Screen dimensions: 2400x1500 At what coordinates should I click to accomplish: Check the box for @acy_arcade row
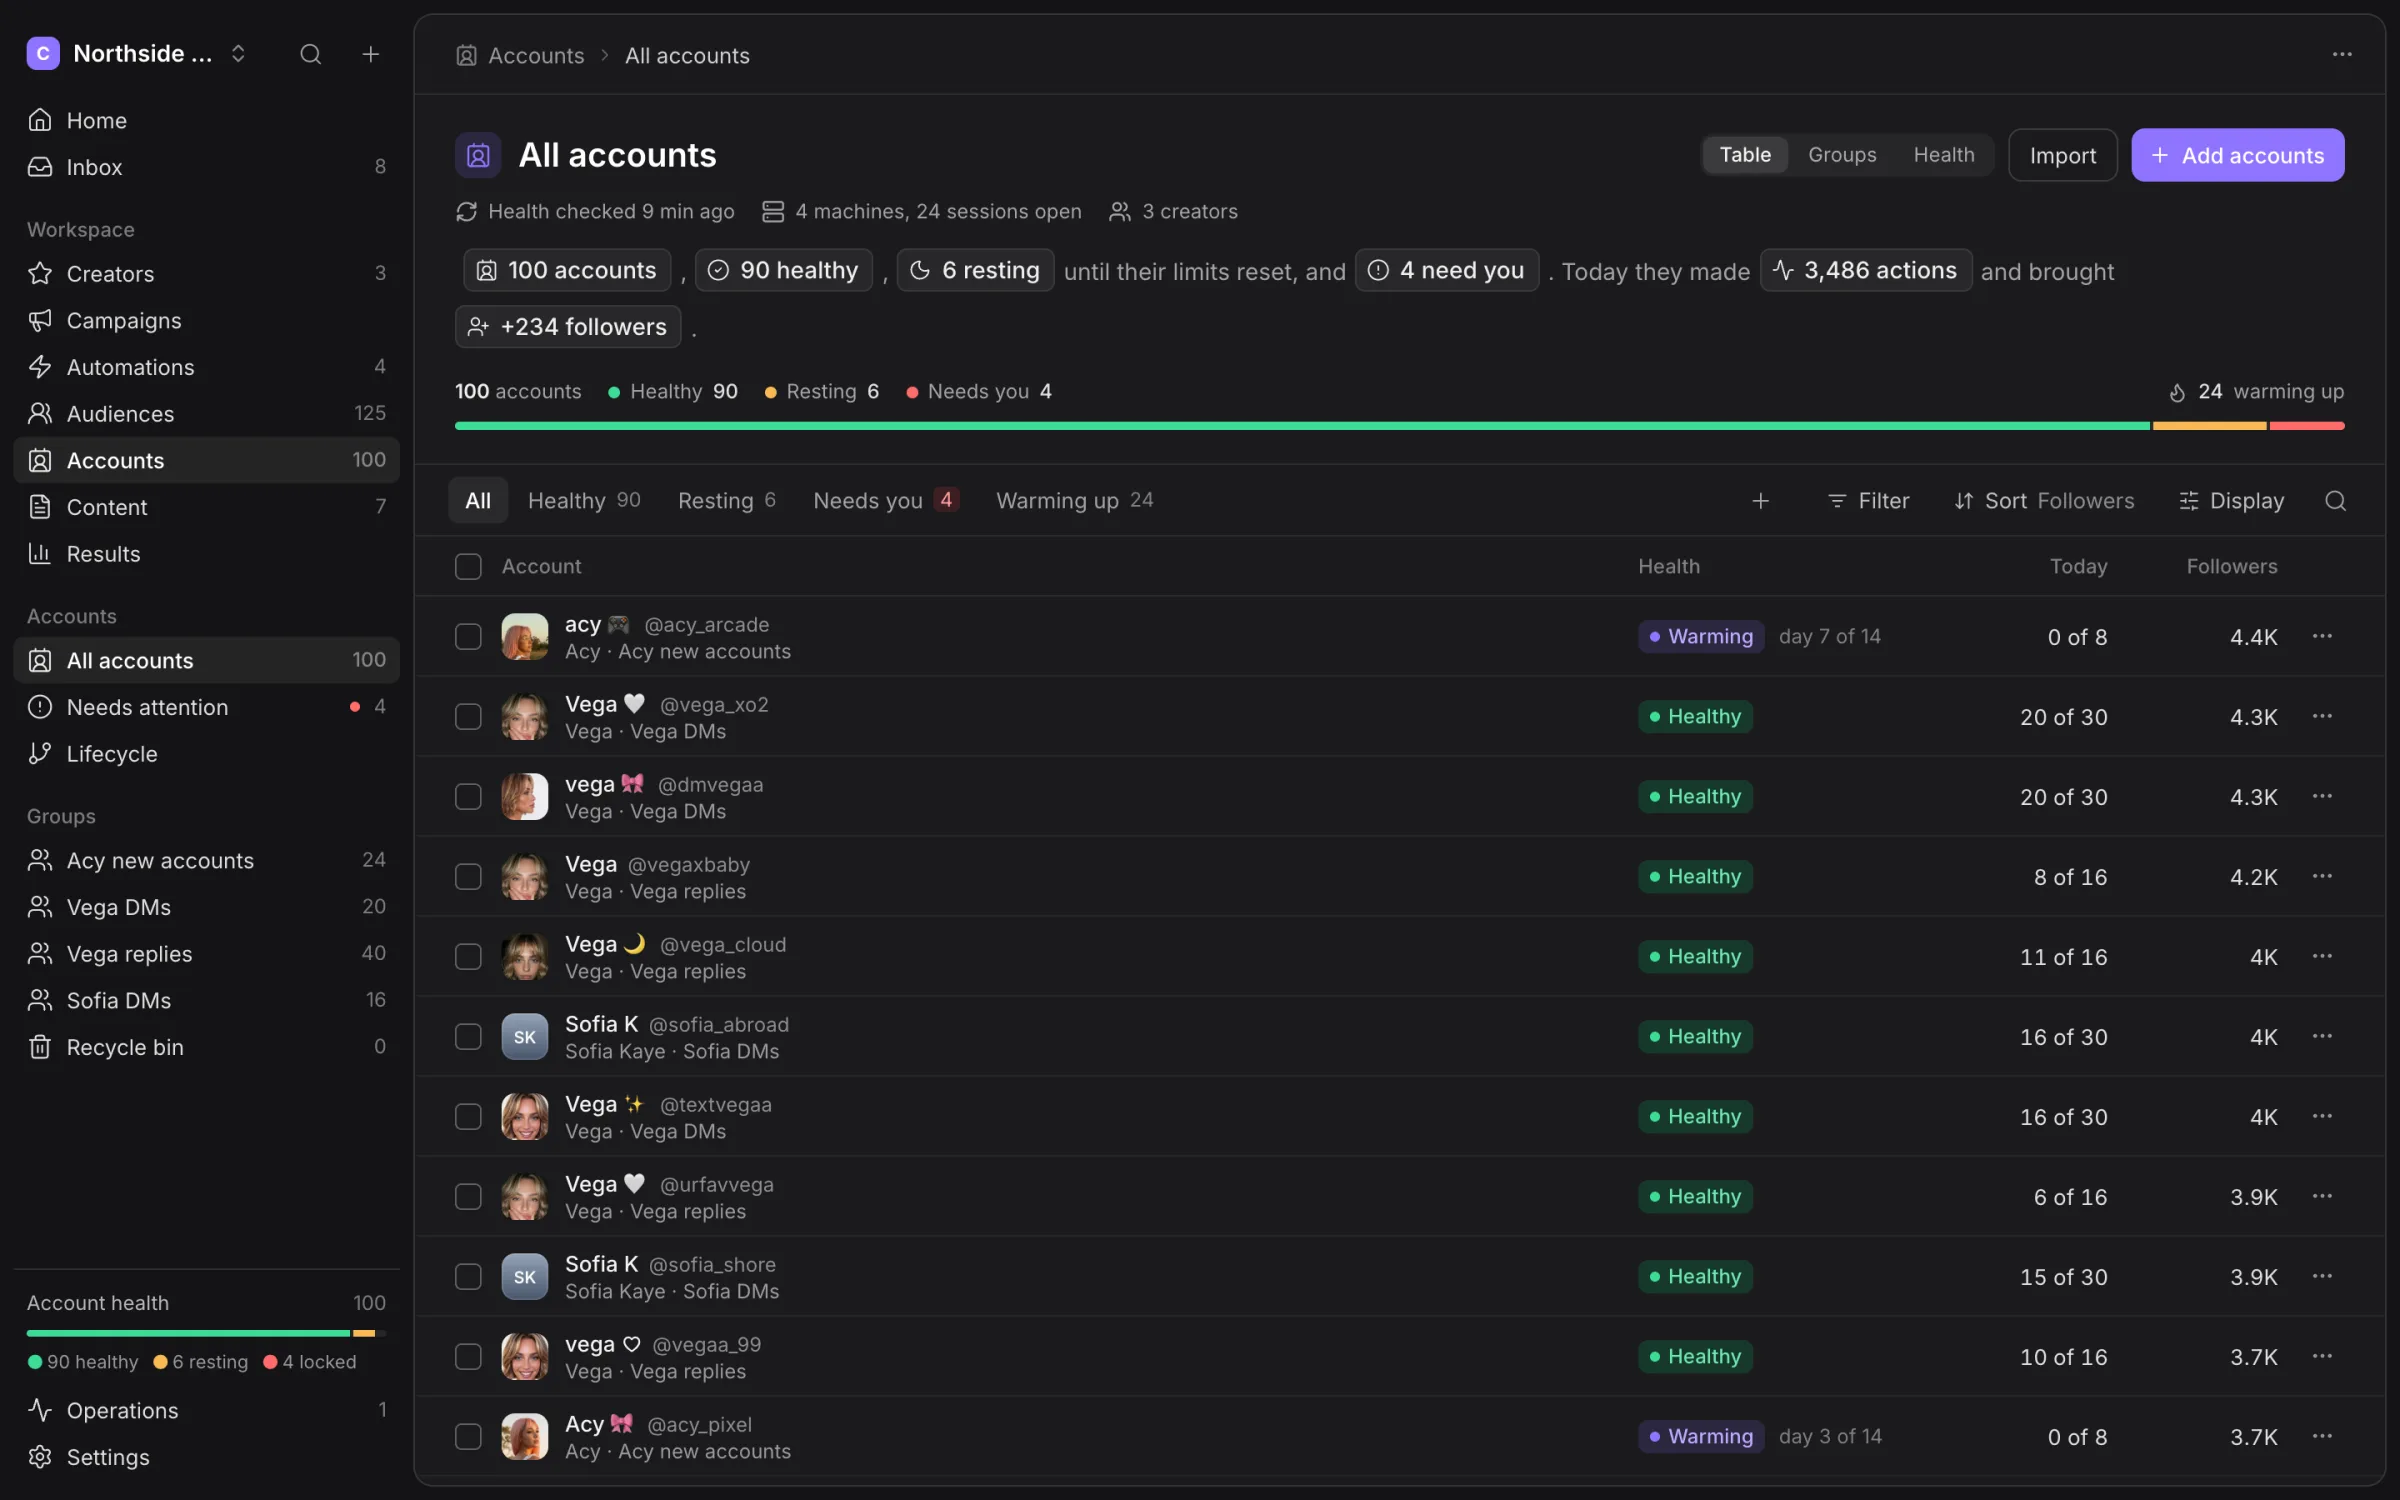pos(468,636)
